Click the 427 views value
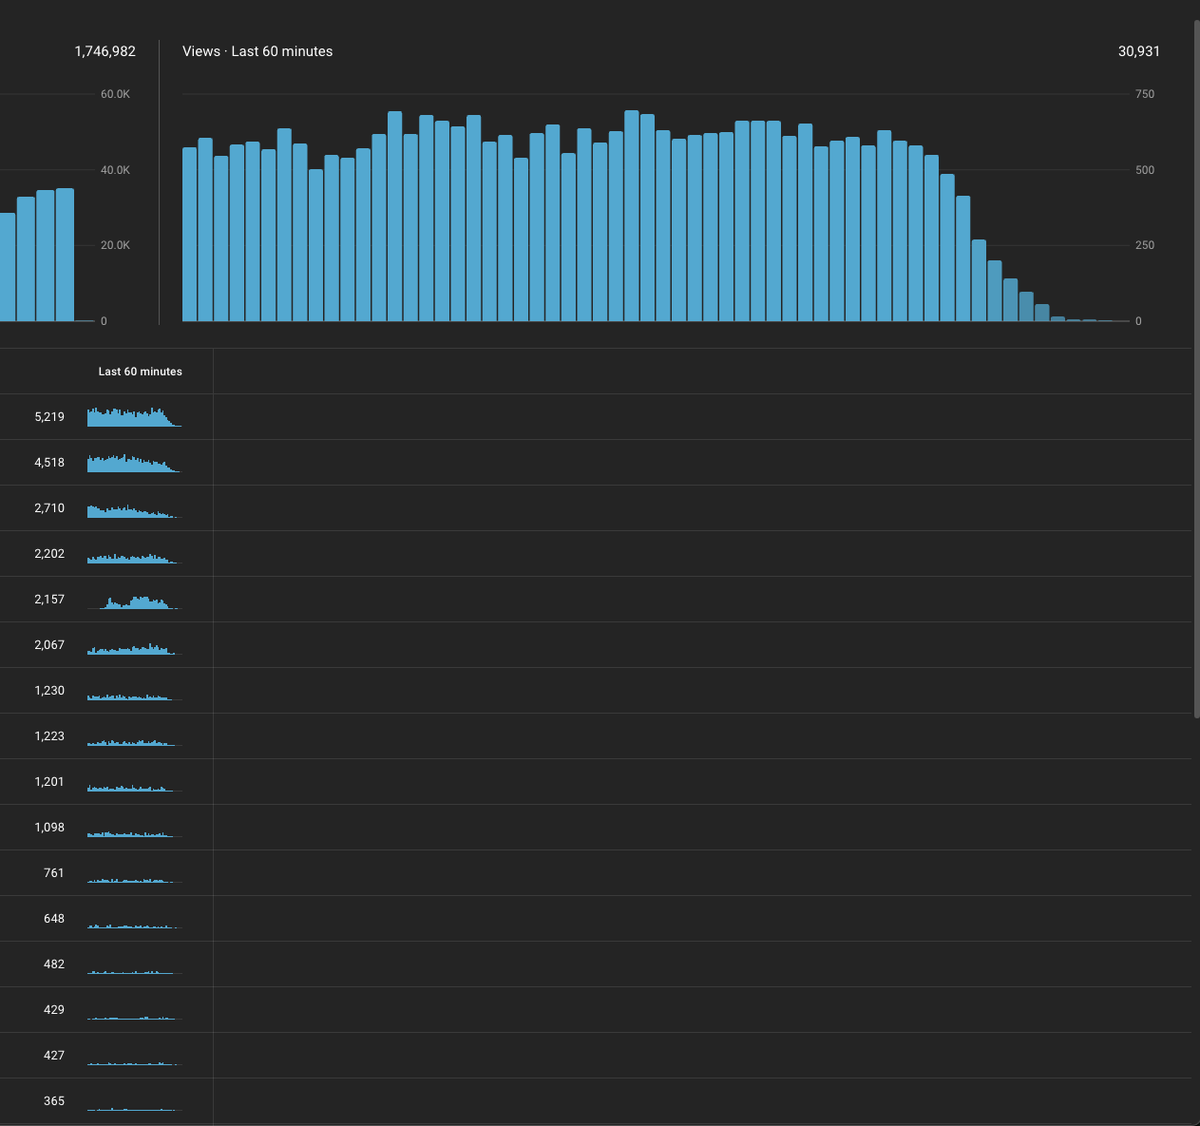 (x=54, y=1056)
